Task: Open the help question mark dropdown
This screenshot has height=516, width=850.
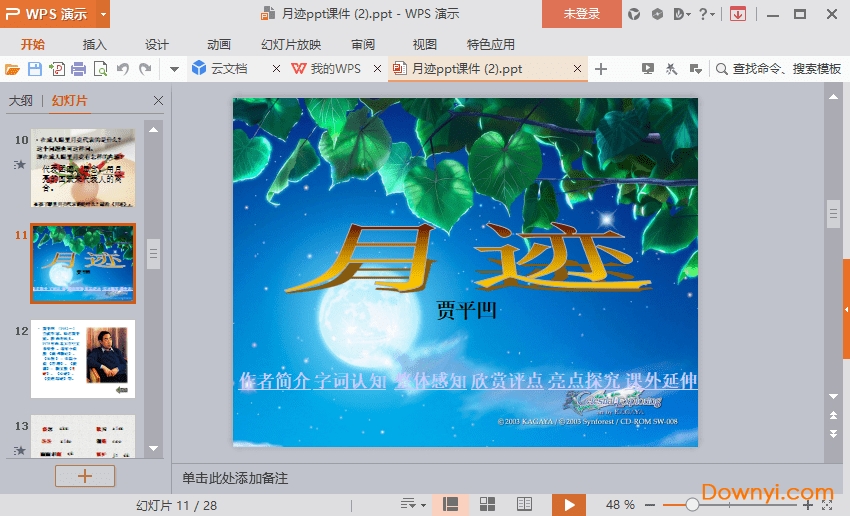Action: pos(706,14)
